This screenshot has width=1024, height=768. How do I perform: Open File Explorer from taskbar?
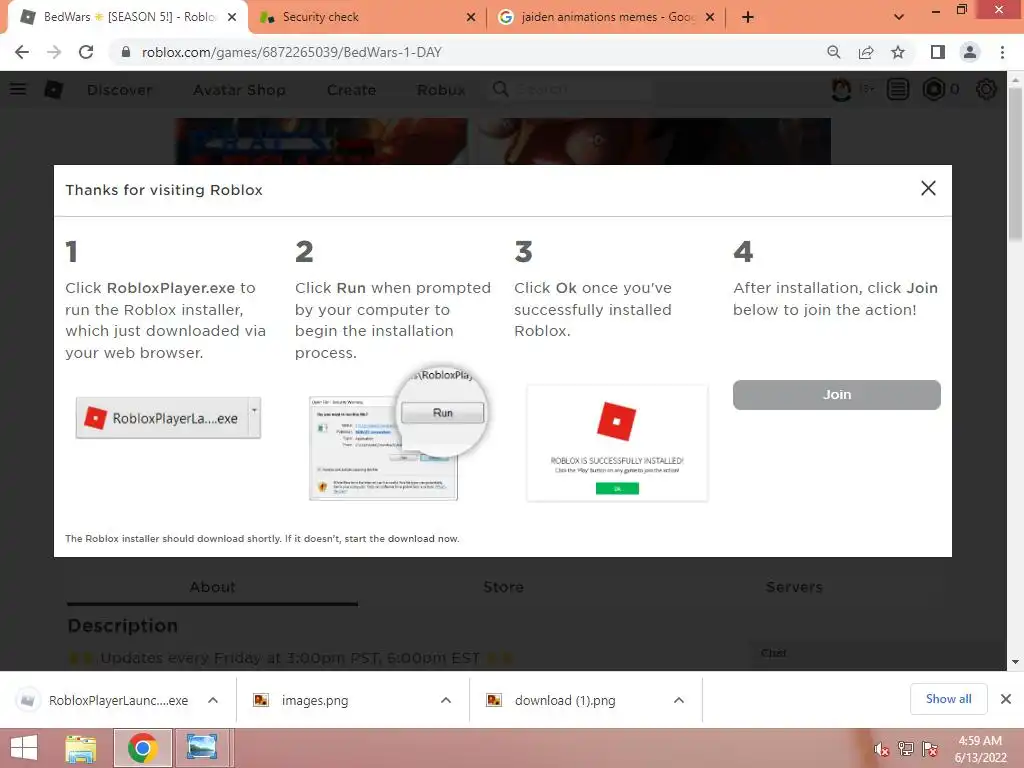pyautogui.click(x=80, y=748)
